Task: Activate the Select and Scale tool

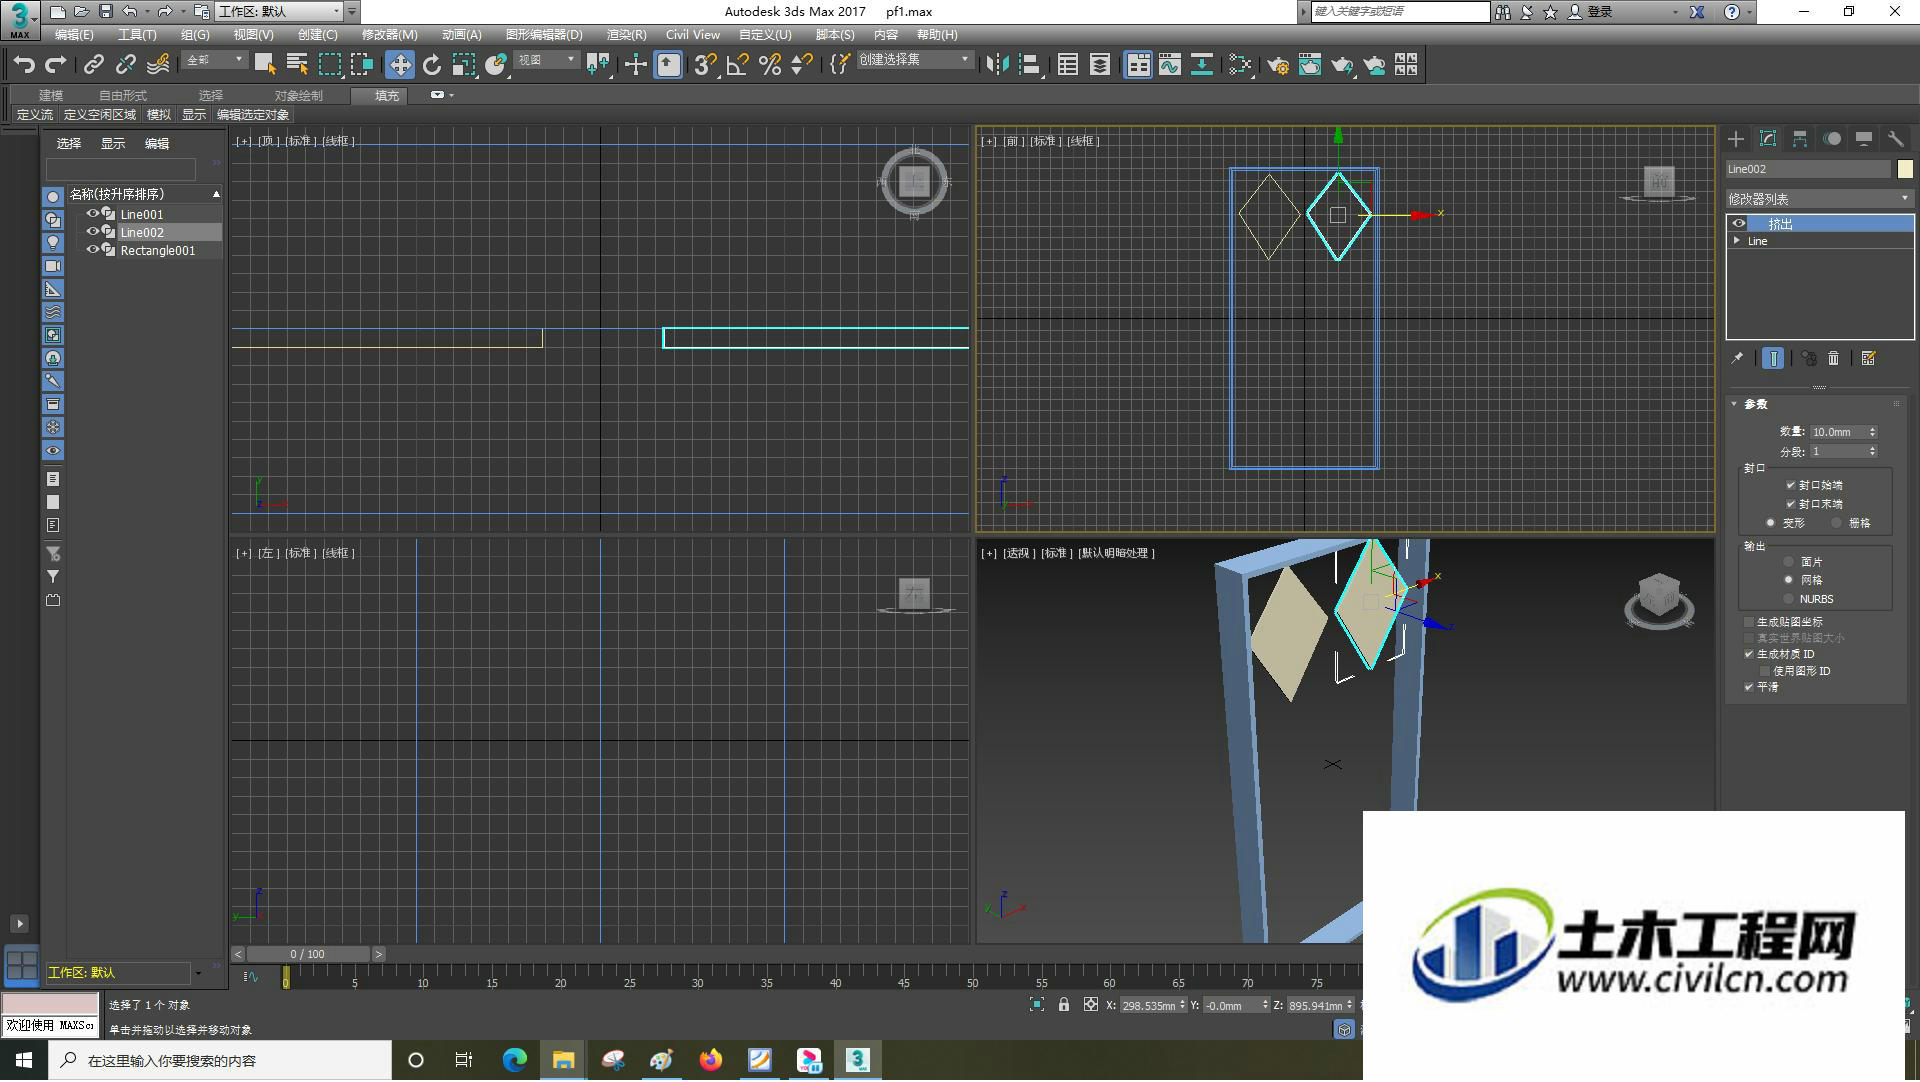Action: (463, 65)
